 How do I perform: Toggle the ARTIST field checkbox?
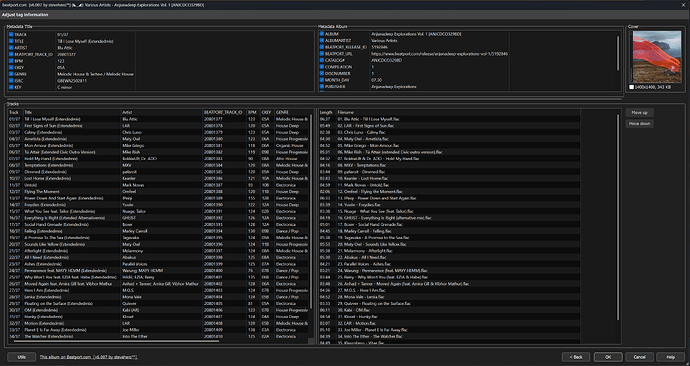(11, 48)
